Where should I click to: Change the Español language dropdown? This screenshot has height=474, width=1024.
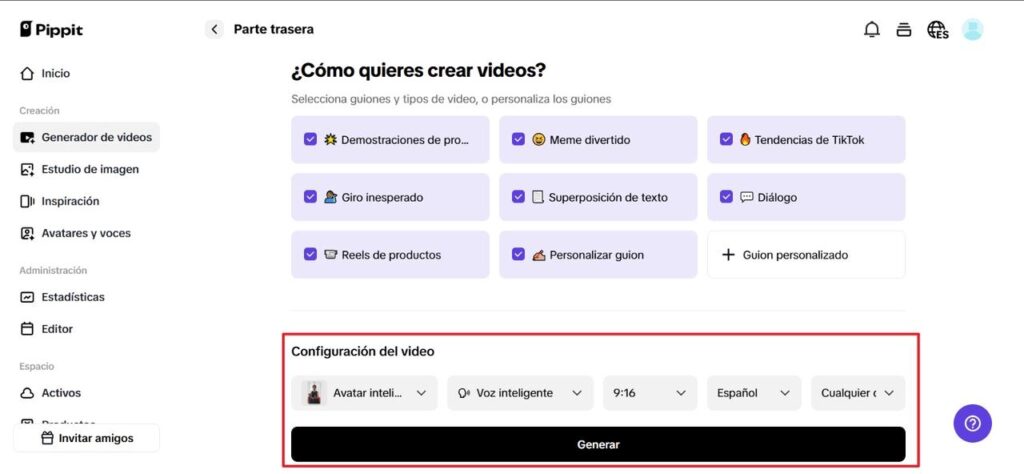click(754, 393)
